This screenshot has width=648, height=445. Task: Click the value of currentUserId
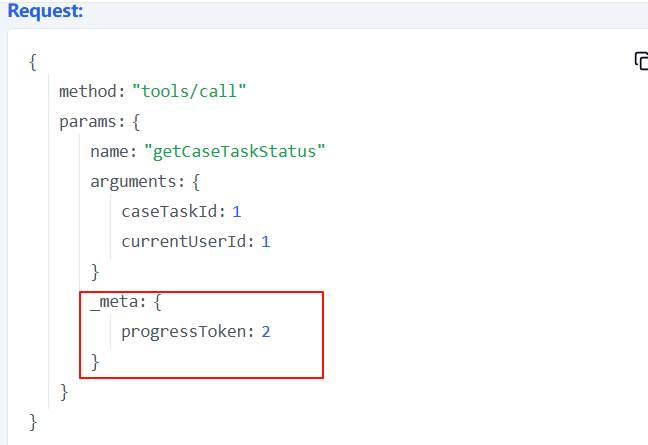point(266,242)
